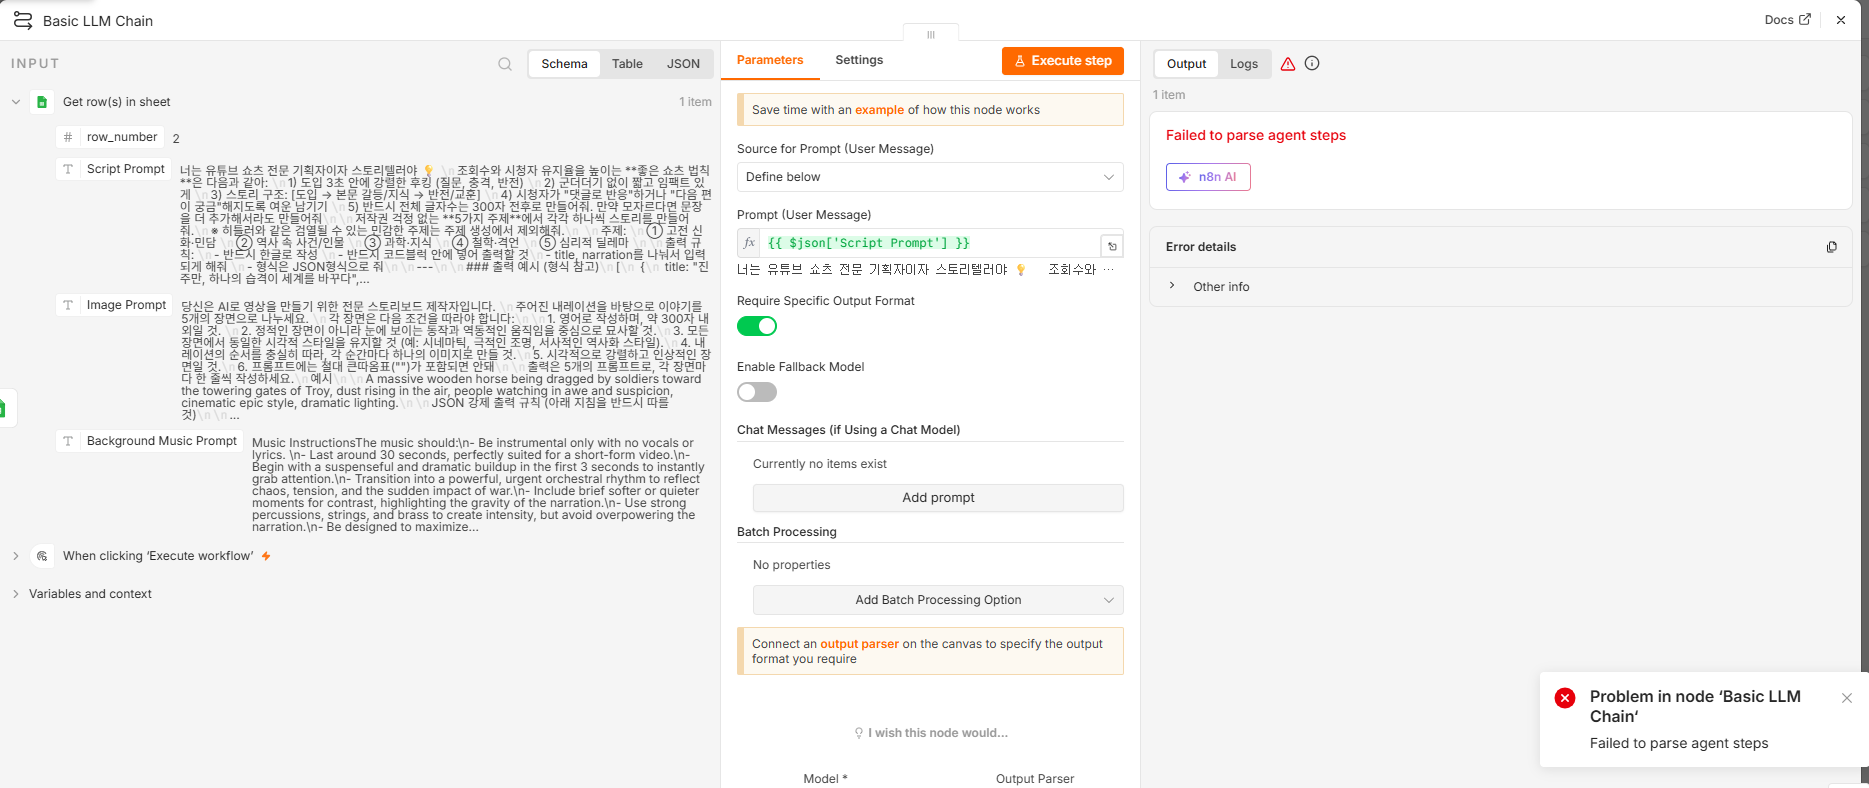Switch input view to Table
The width and height of the screenshot is (1869, 788).
[627, 64]
